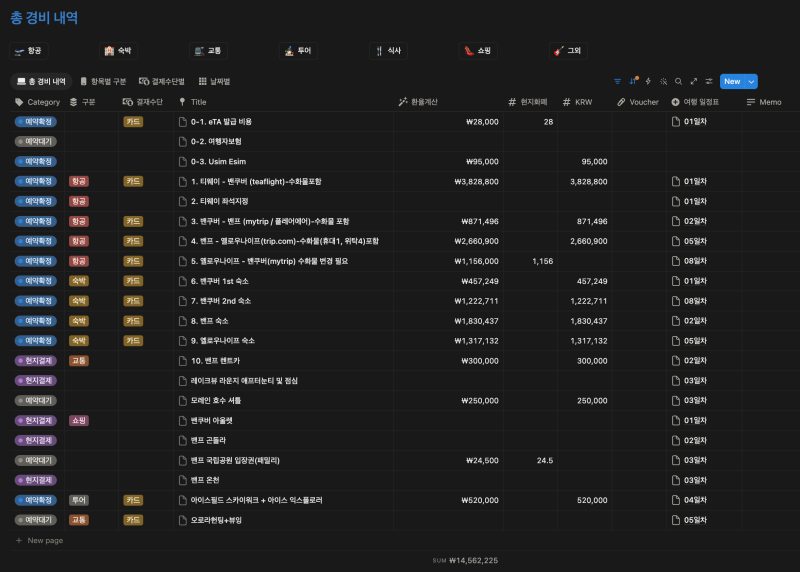
Task: Open the 숙박 hotel page link
Action: 118,51
